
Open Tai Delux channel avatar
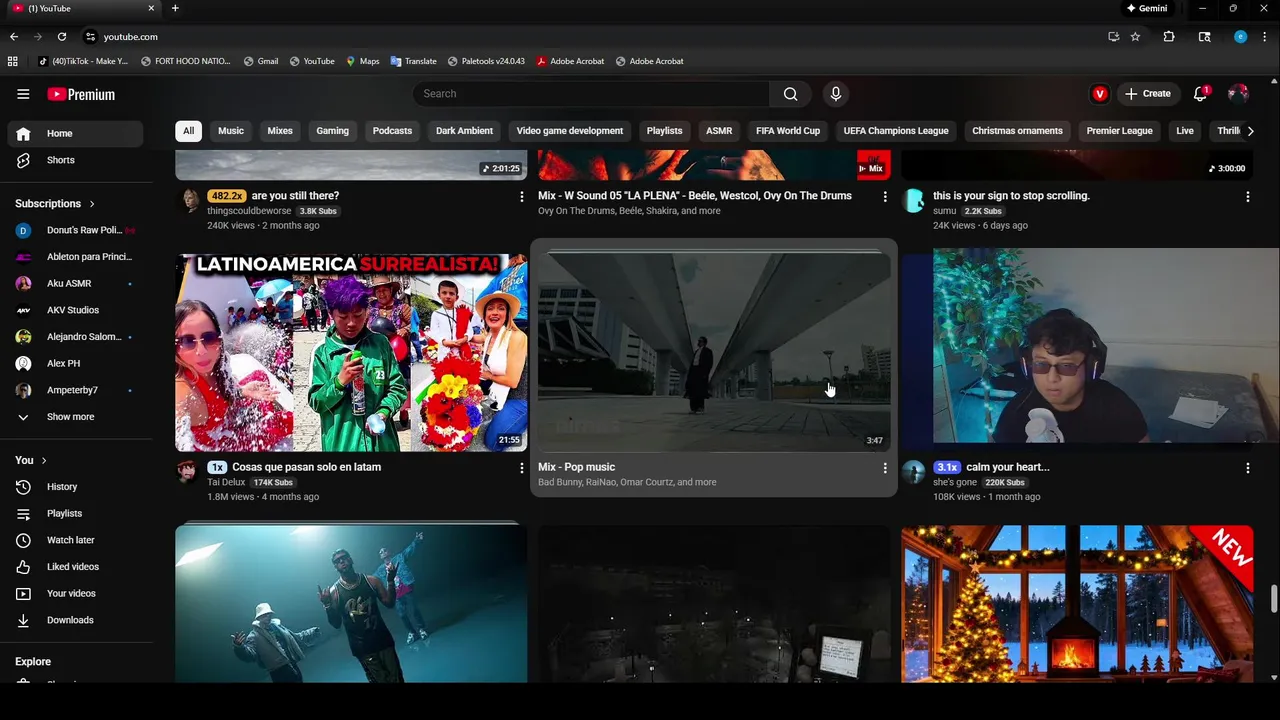(x=187, y=471)
